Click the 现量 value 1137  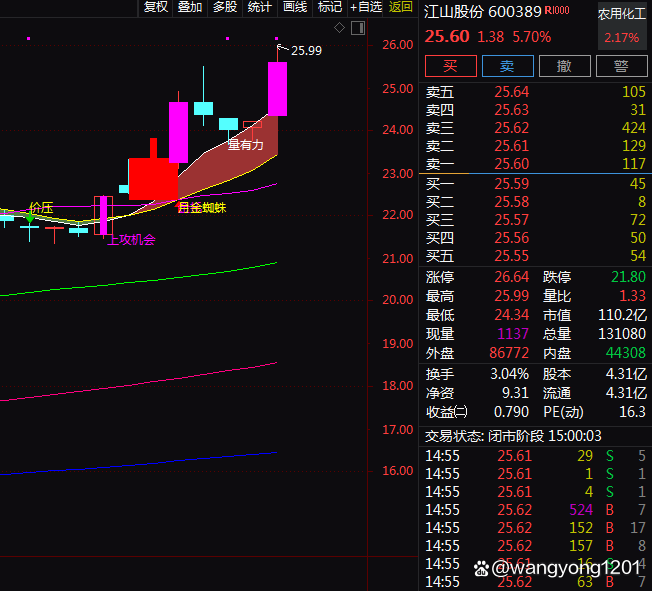(513, 334)
